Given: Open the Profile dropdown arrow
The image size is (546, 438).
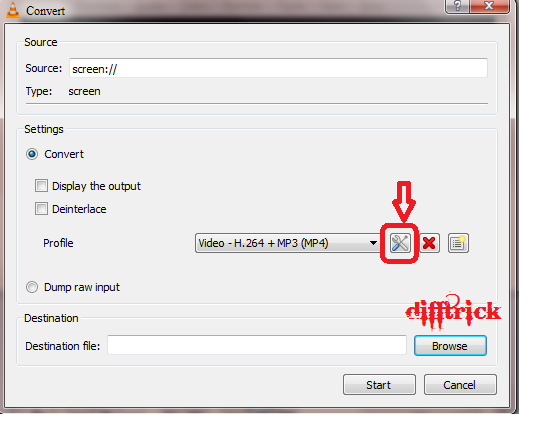Looking at the screenshot, I should click(373, 243).
